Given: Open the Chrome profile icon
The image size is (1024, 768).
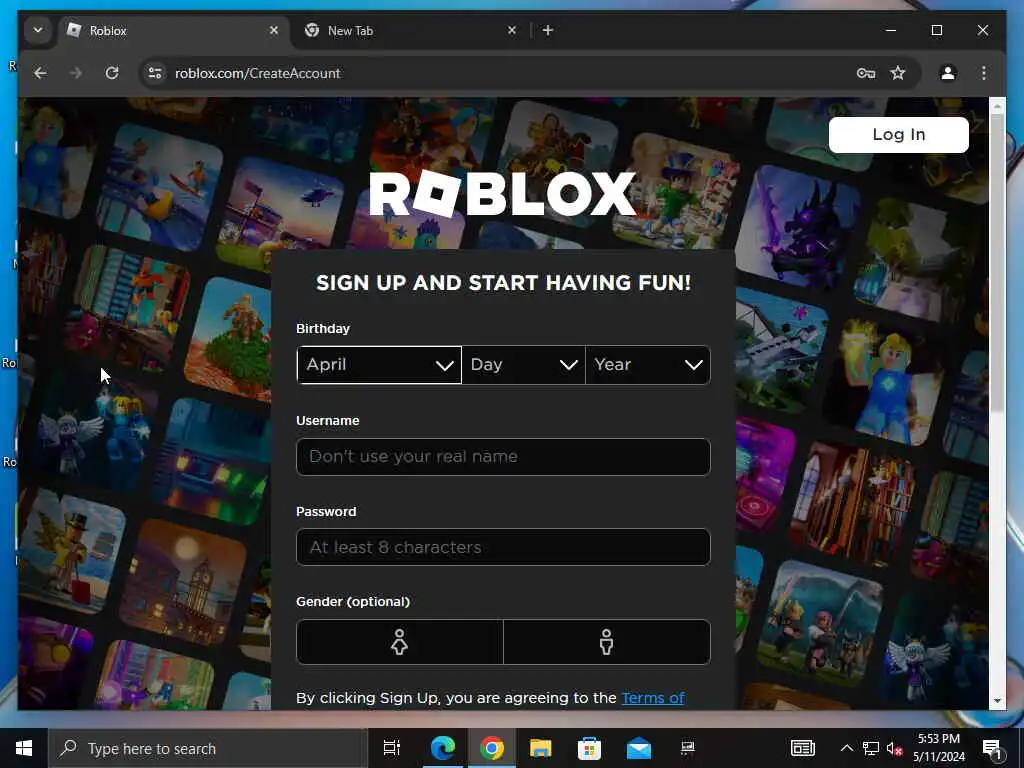Looking at the screenshot, I should pos(948,73).
